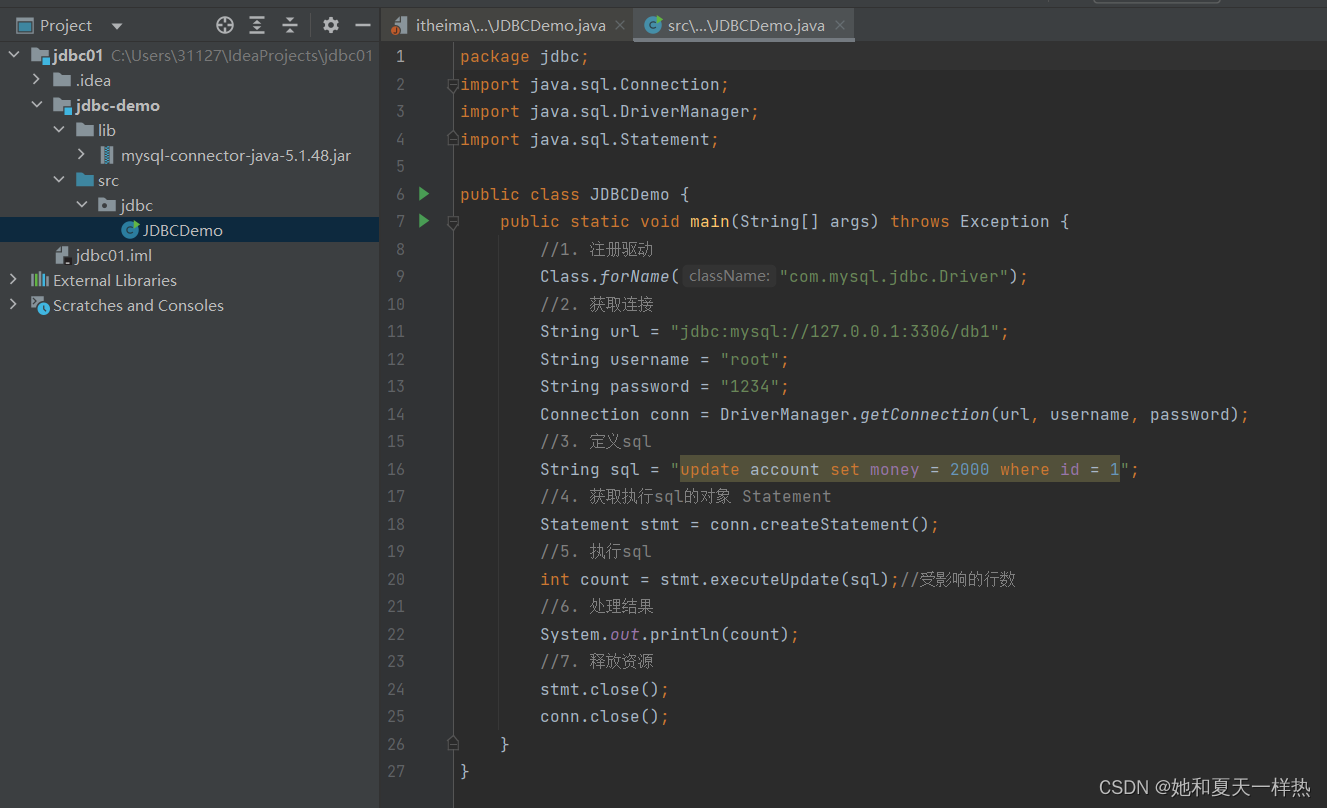The width and height of the screenshot is (1327, 808).
Task: Click "root" username string
Action: pyautogui.click(x=749, y=359)
